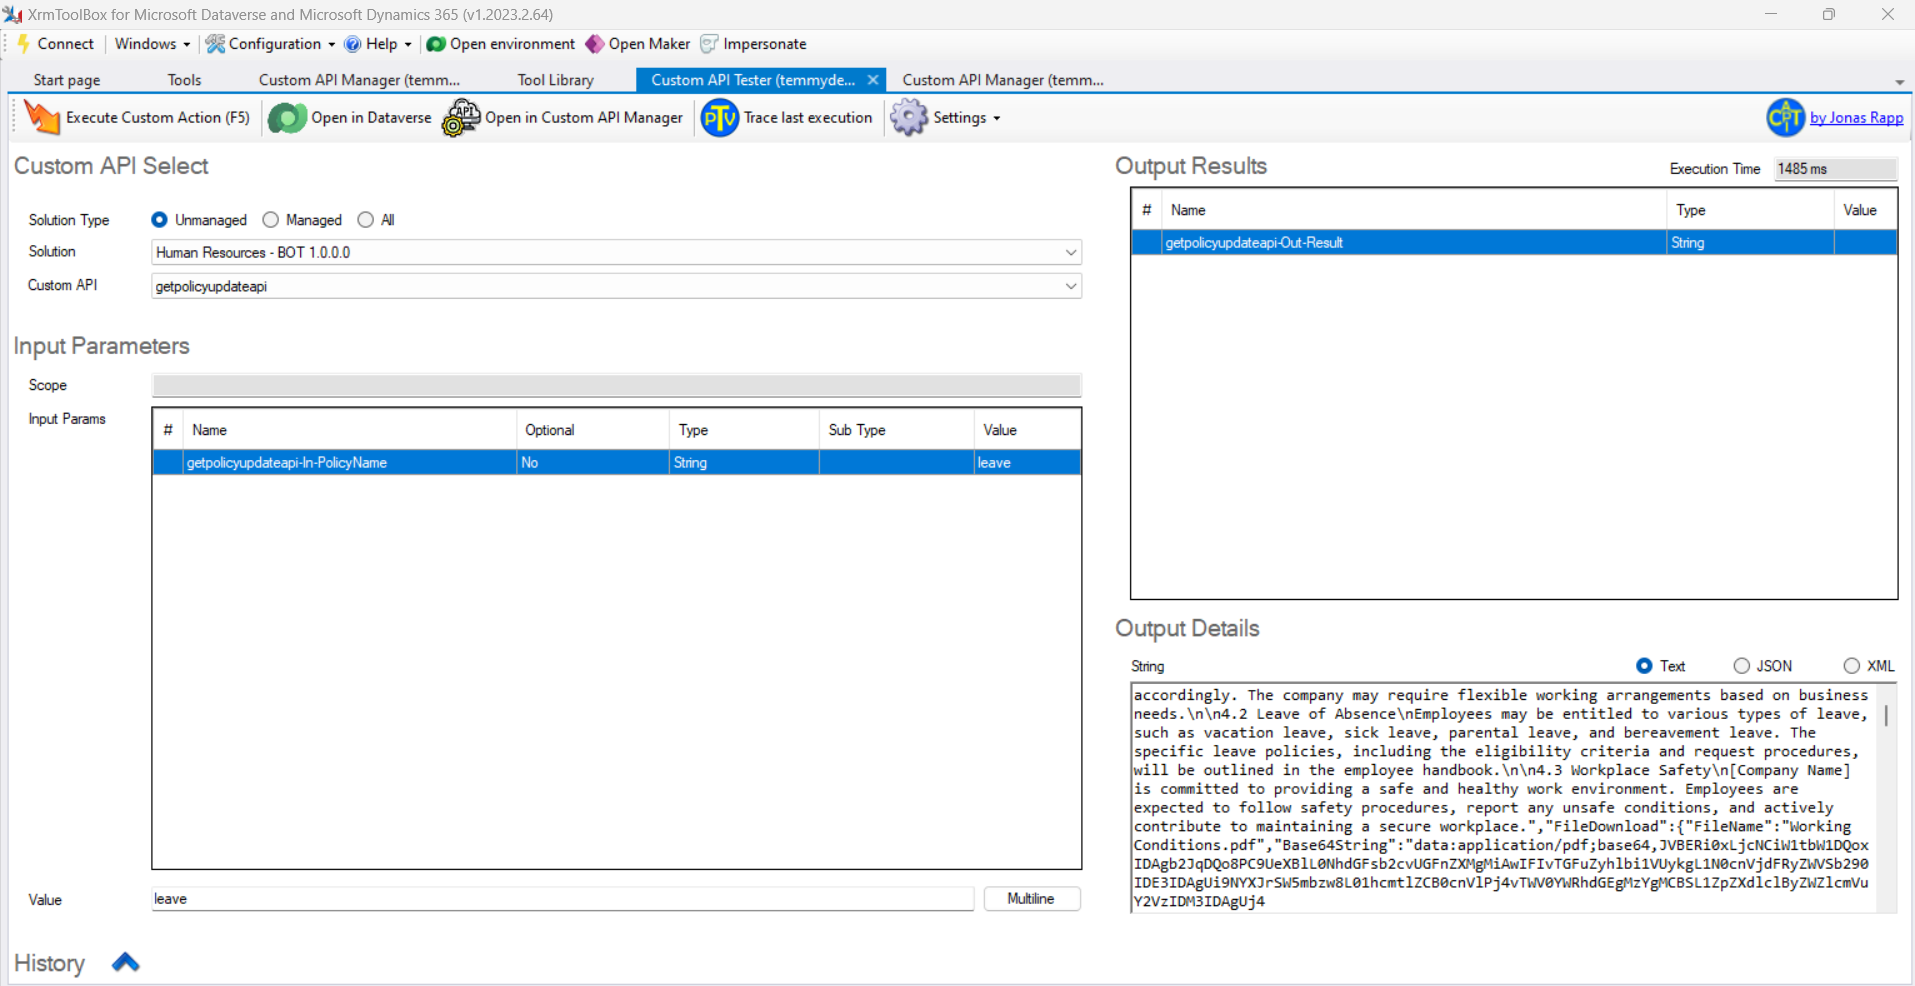The width and height of the screenshot is (1915, 986).
Task: Switch to the Tools tab
Action: [184, 80]
